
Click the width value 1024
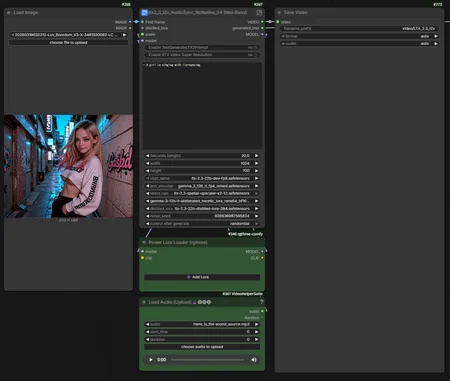coord(245,163)
